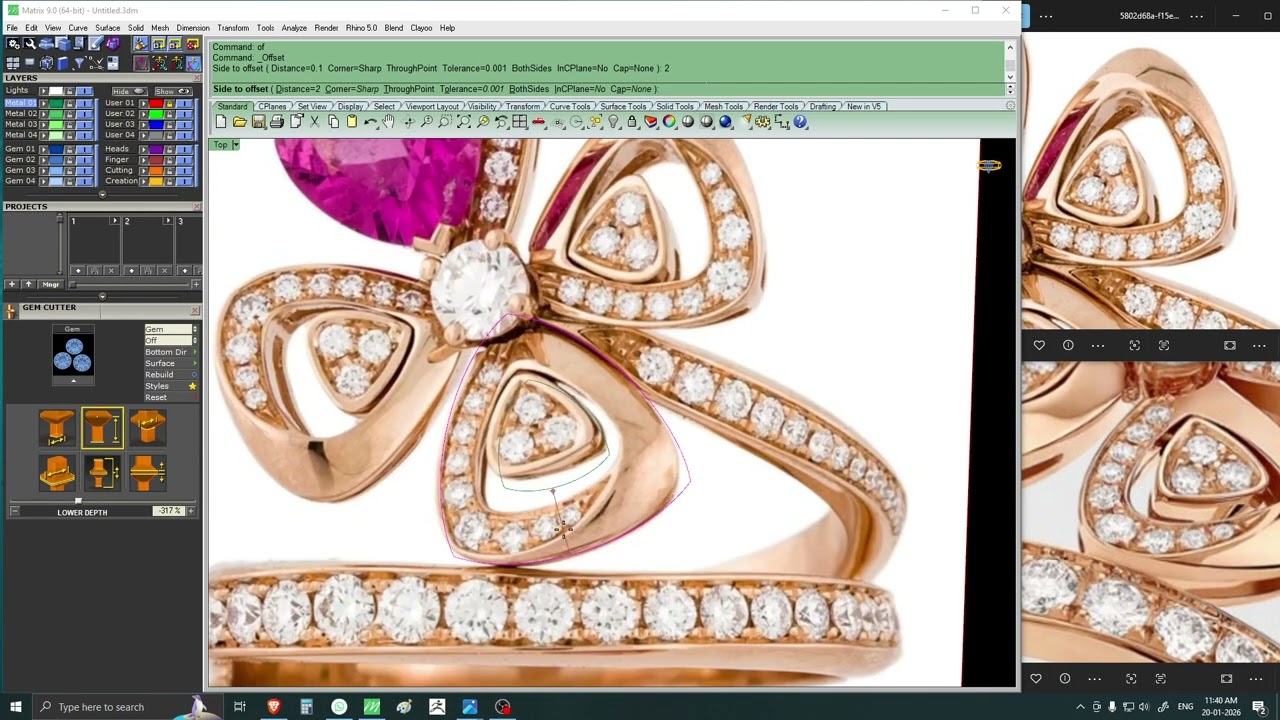Image resolution: width=1280 pixels, height=720 pixels.
Task: Click the red User 01 color swatch
Action: coord(157,103)
